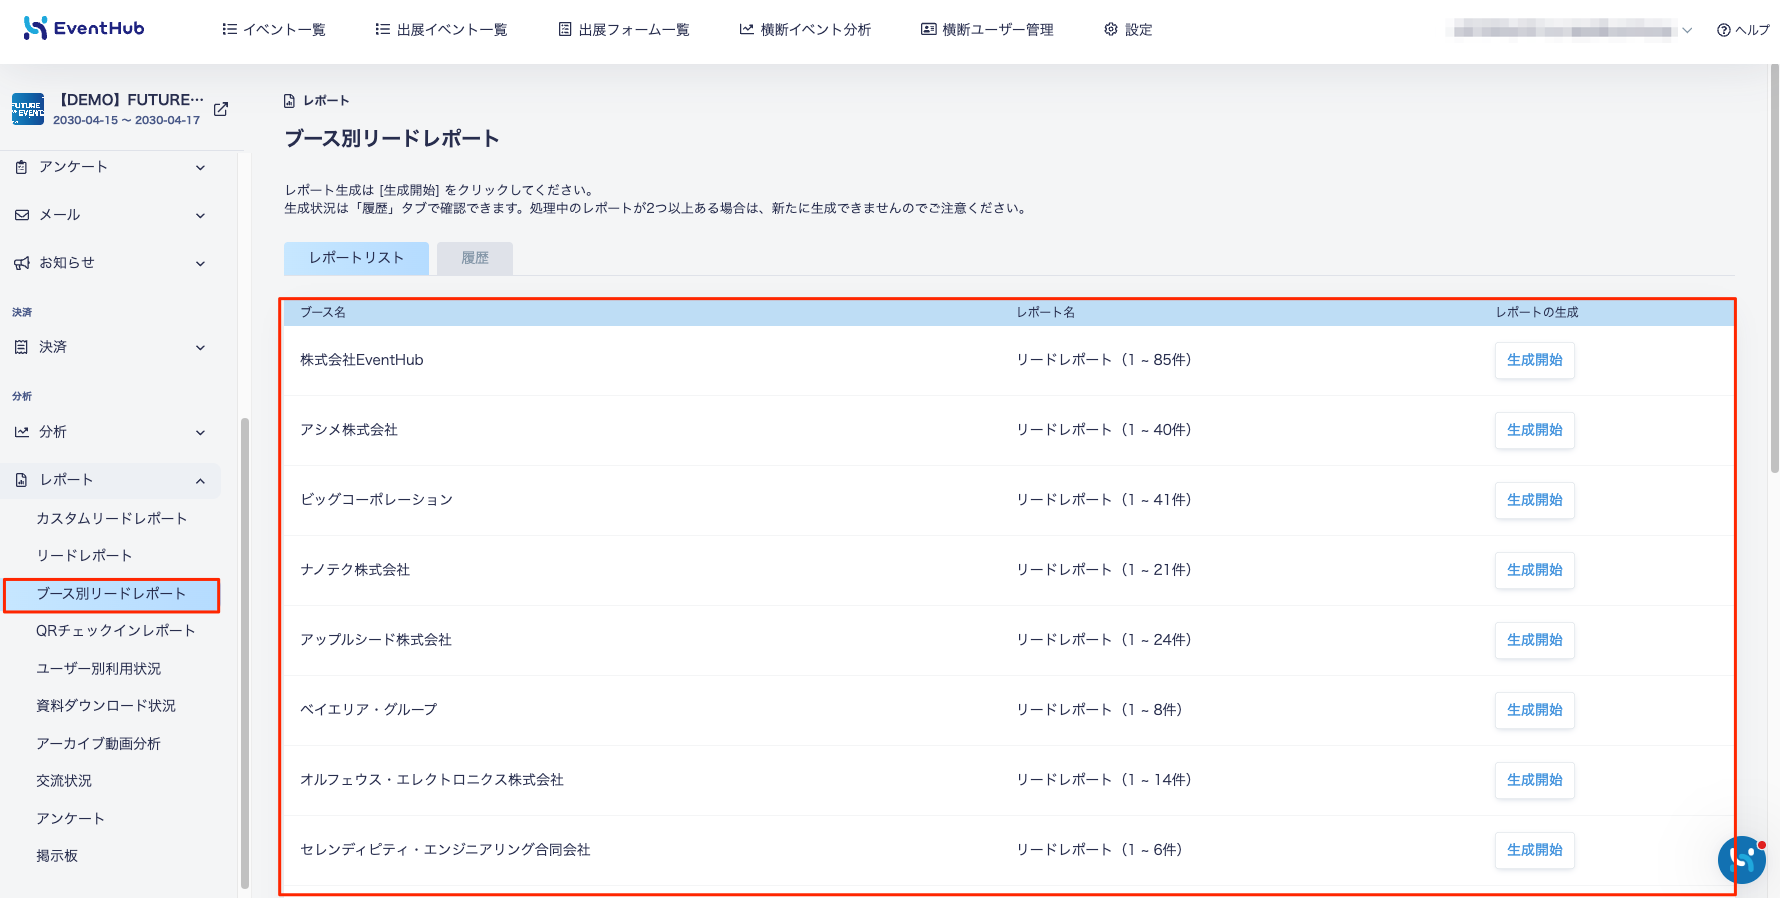
Task: Expand the メール sidebar section
Action: pyautogui.click(x=200, y=216)
